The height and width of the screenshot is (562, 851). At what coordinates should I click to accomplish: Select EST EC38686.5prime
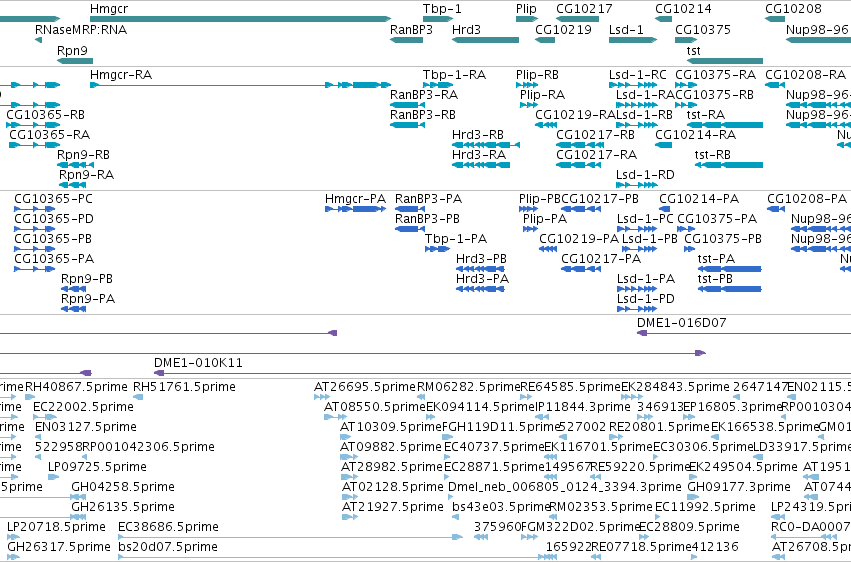pyautogui.click(x=290, y=538)
